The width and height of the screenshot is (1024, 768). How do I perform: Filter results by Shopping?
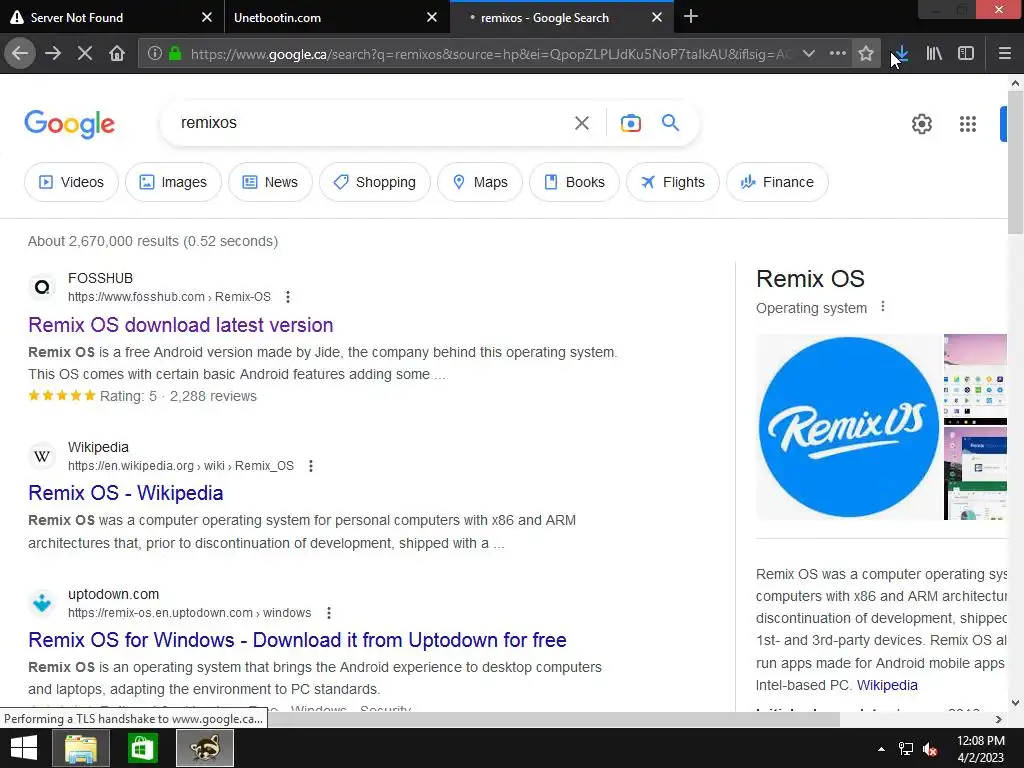375,182
